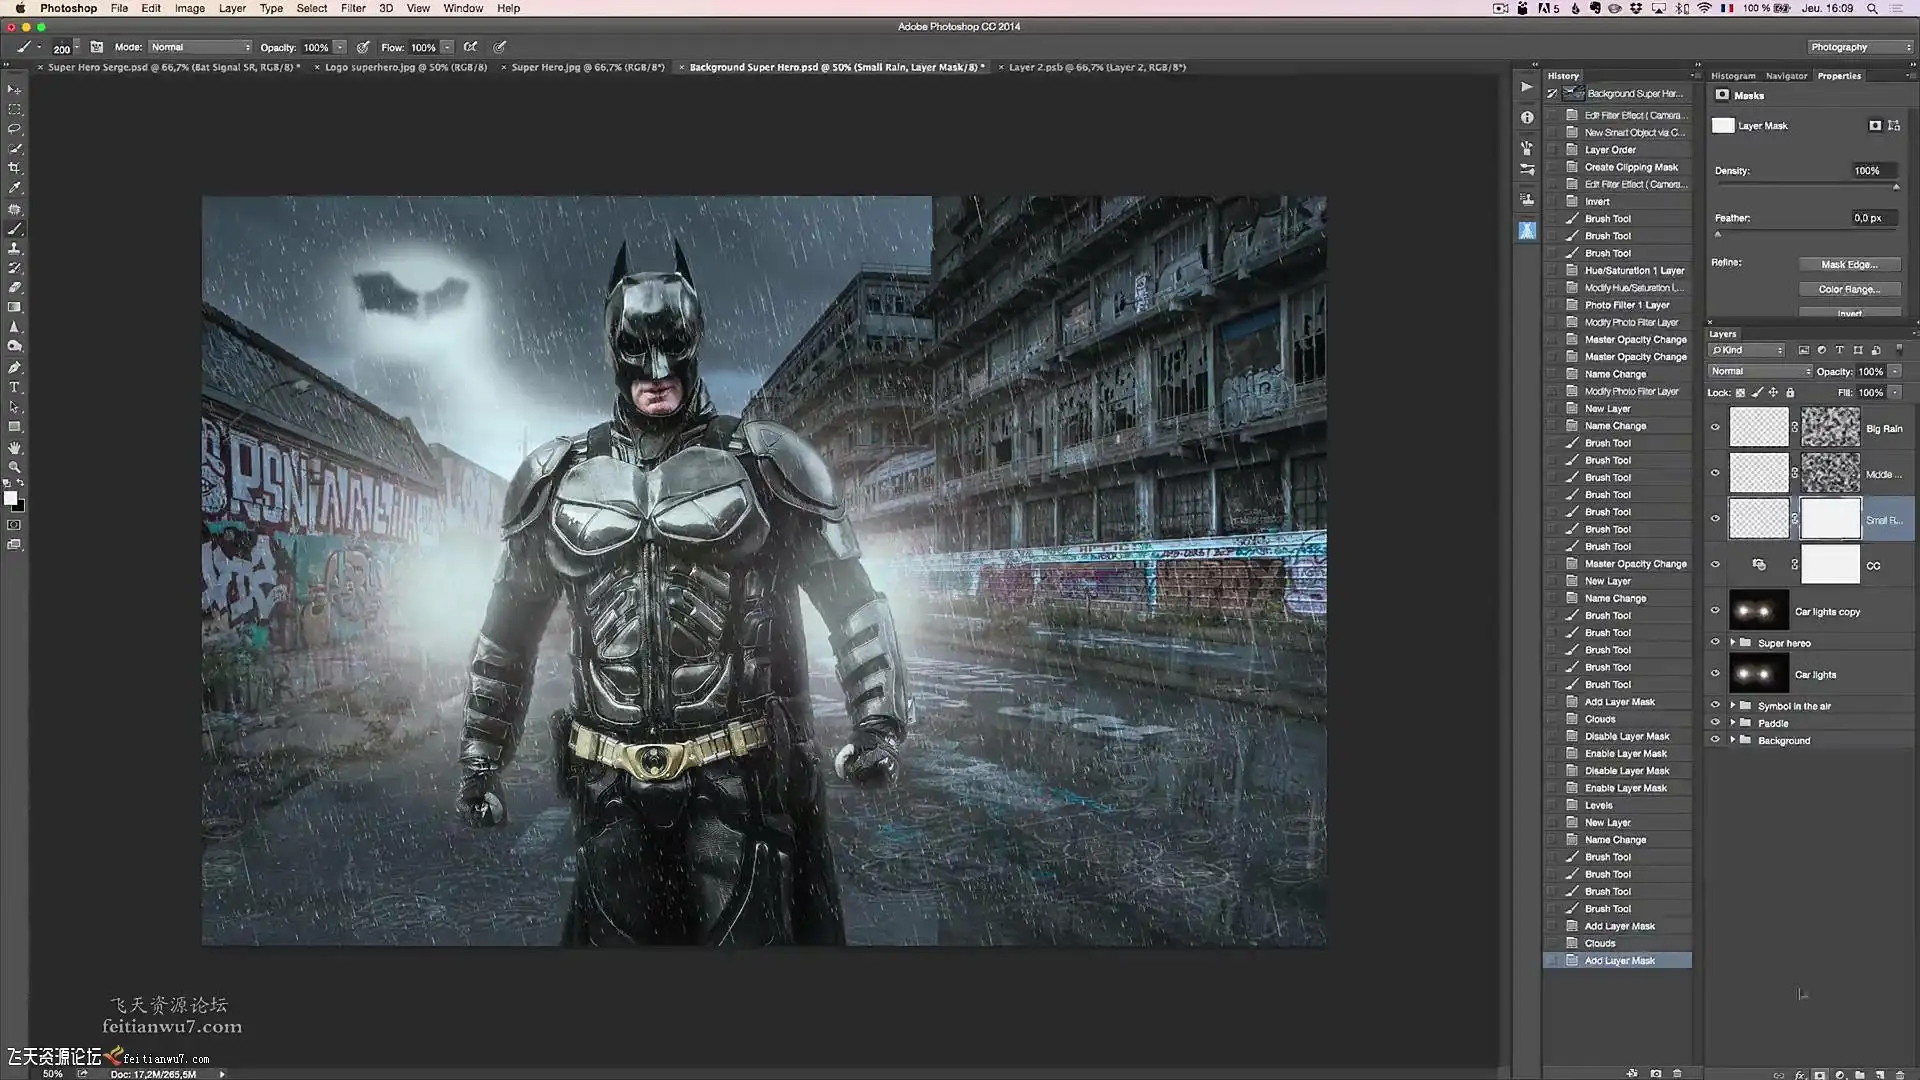The width and height of the screenshot is (1920, 1080).
Task: Select the Clone Stamp tool
Action: 14,248
